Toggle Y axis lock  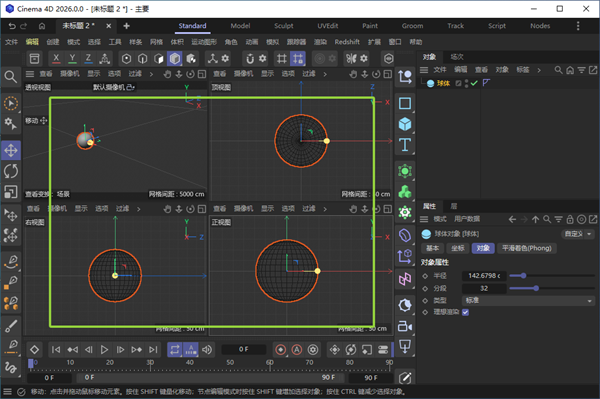click(72, 59)
